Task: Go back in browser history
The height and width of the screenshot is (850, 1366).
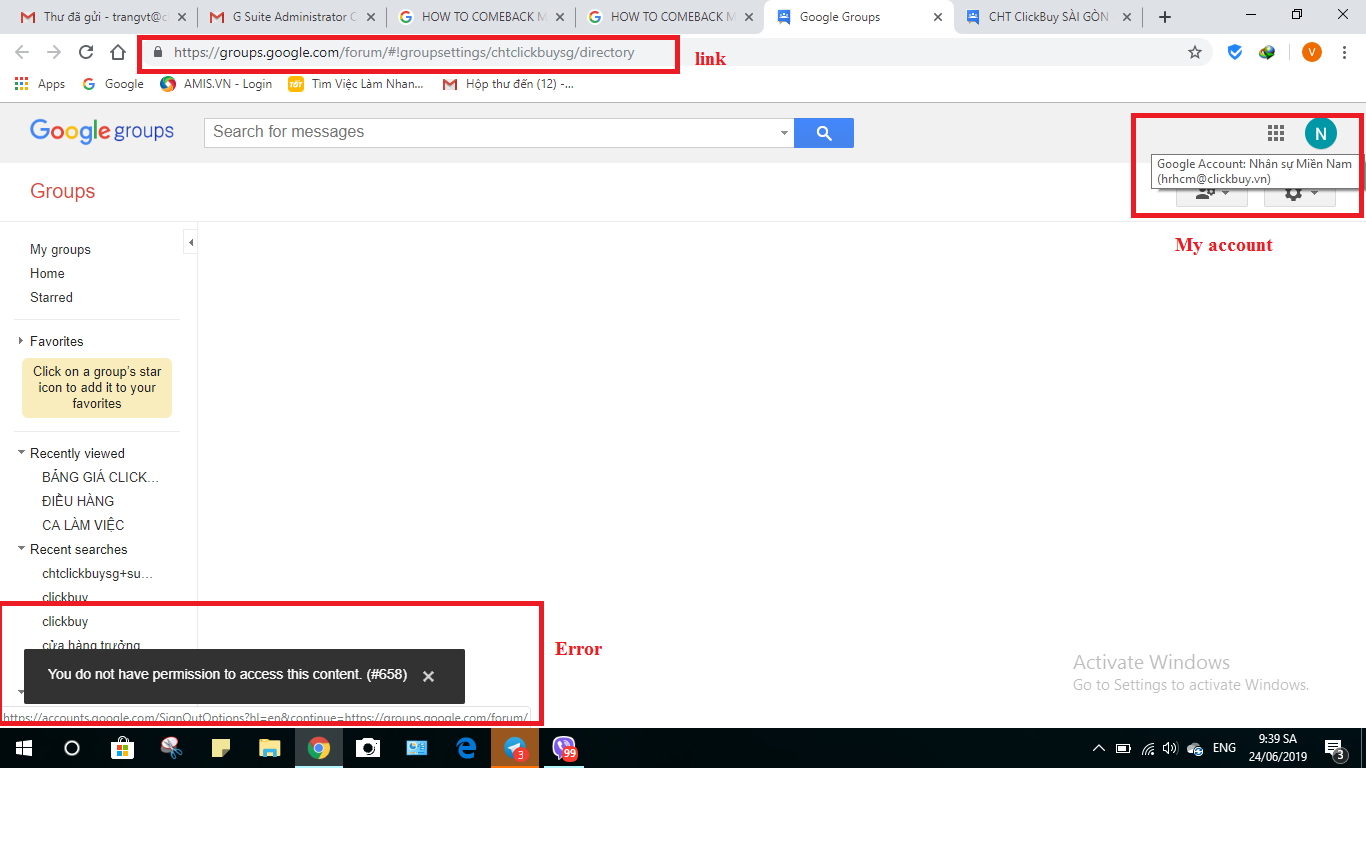Action: click(22, 53)
